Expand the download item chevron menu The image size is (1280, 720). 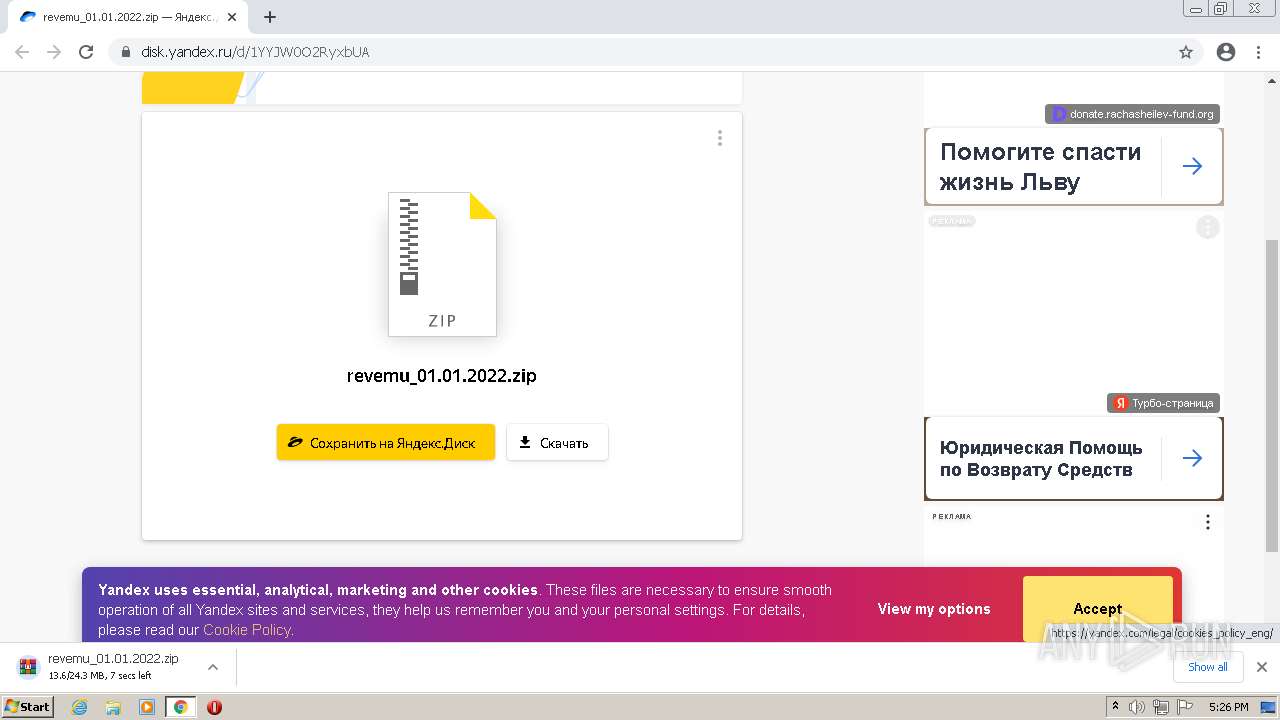(212, 667)
